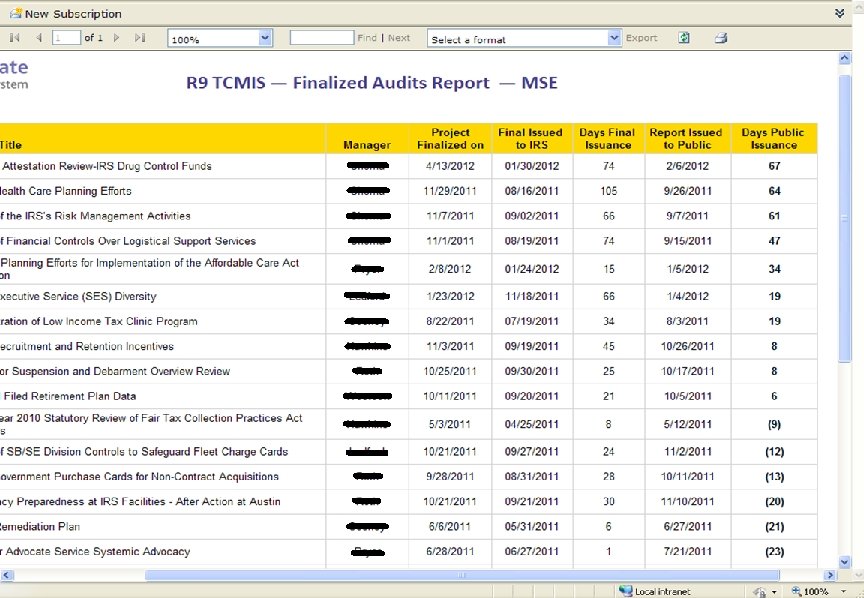Click Filed Retirement Plan Data title

(69, 396)
